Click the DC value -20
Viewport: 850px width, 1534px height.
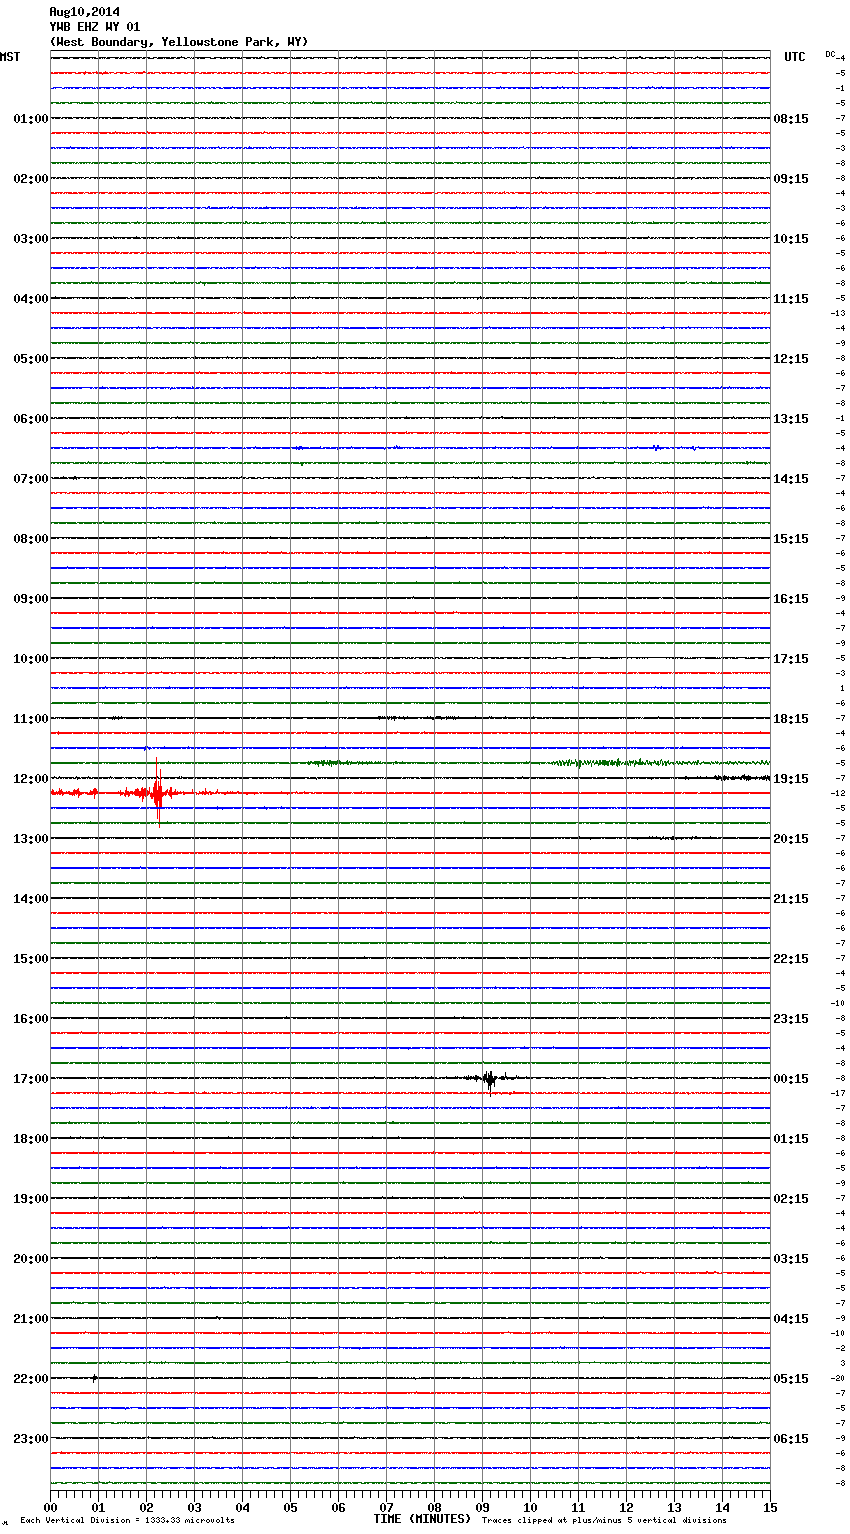[x=839, y=1379]
